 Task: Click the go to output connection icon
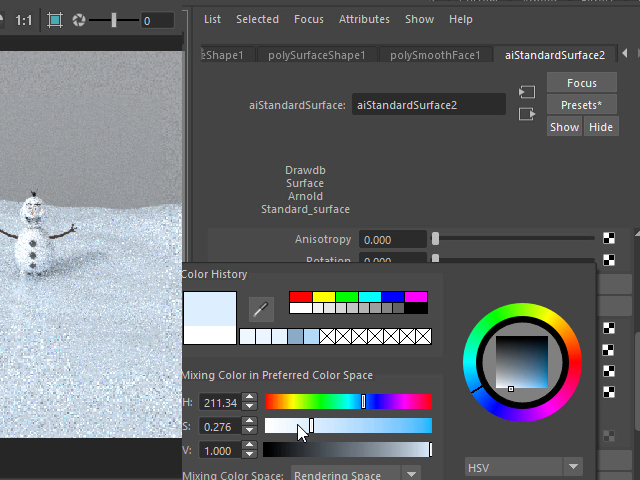pos(527,114)
